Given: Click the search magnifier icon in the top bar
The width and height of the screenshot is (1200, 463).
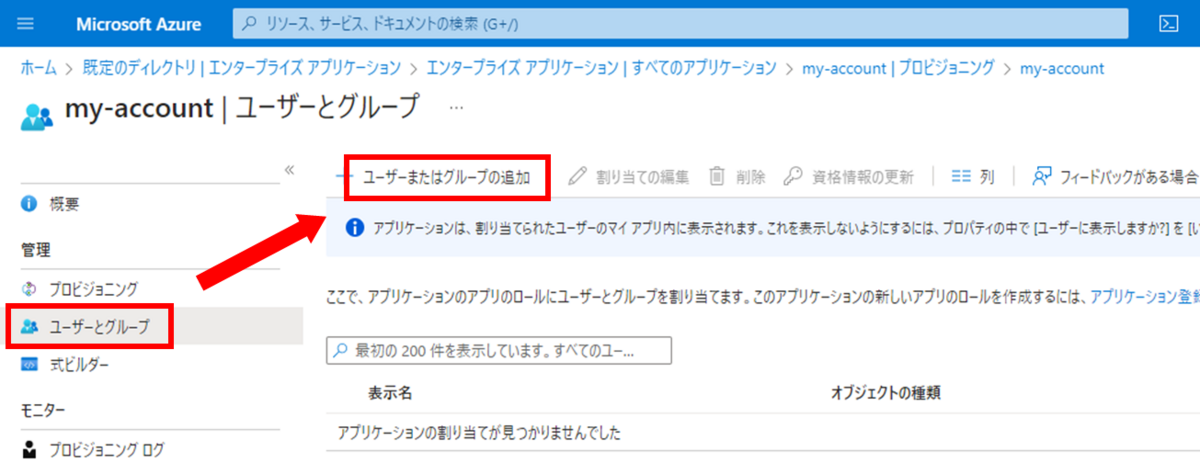Looking at the screenshot, I should point(249,22).
